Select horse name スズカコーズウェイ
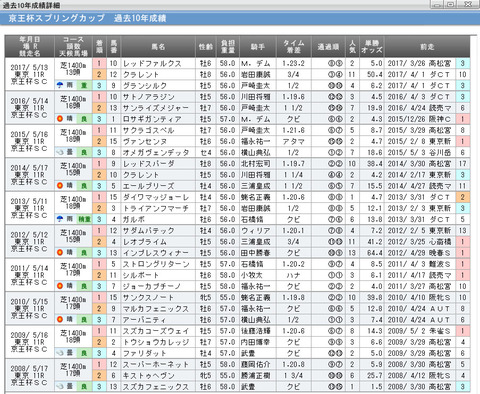Screen dimensions: 480x394 156,331
